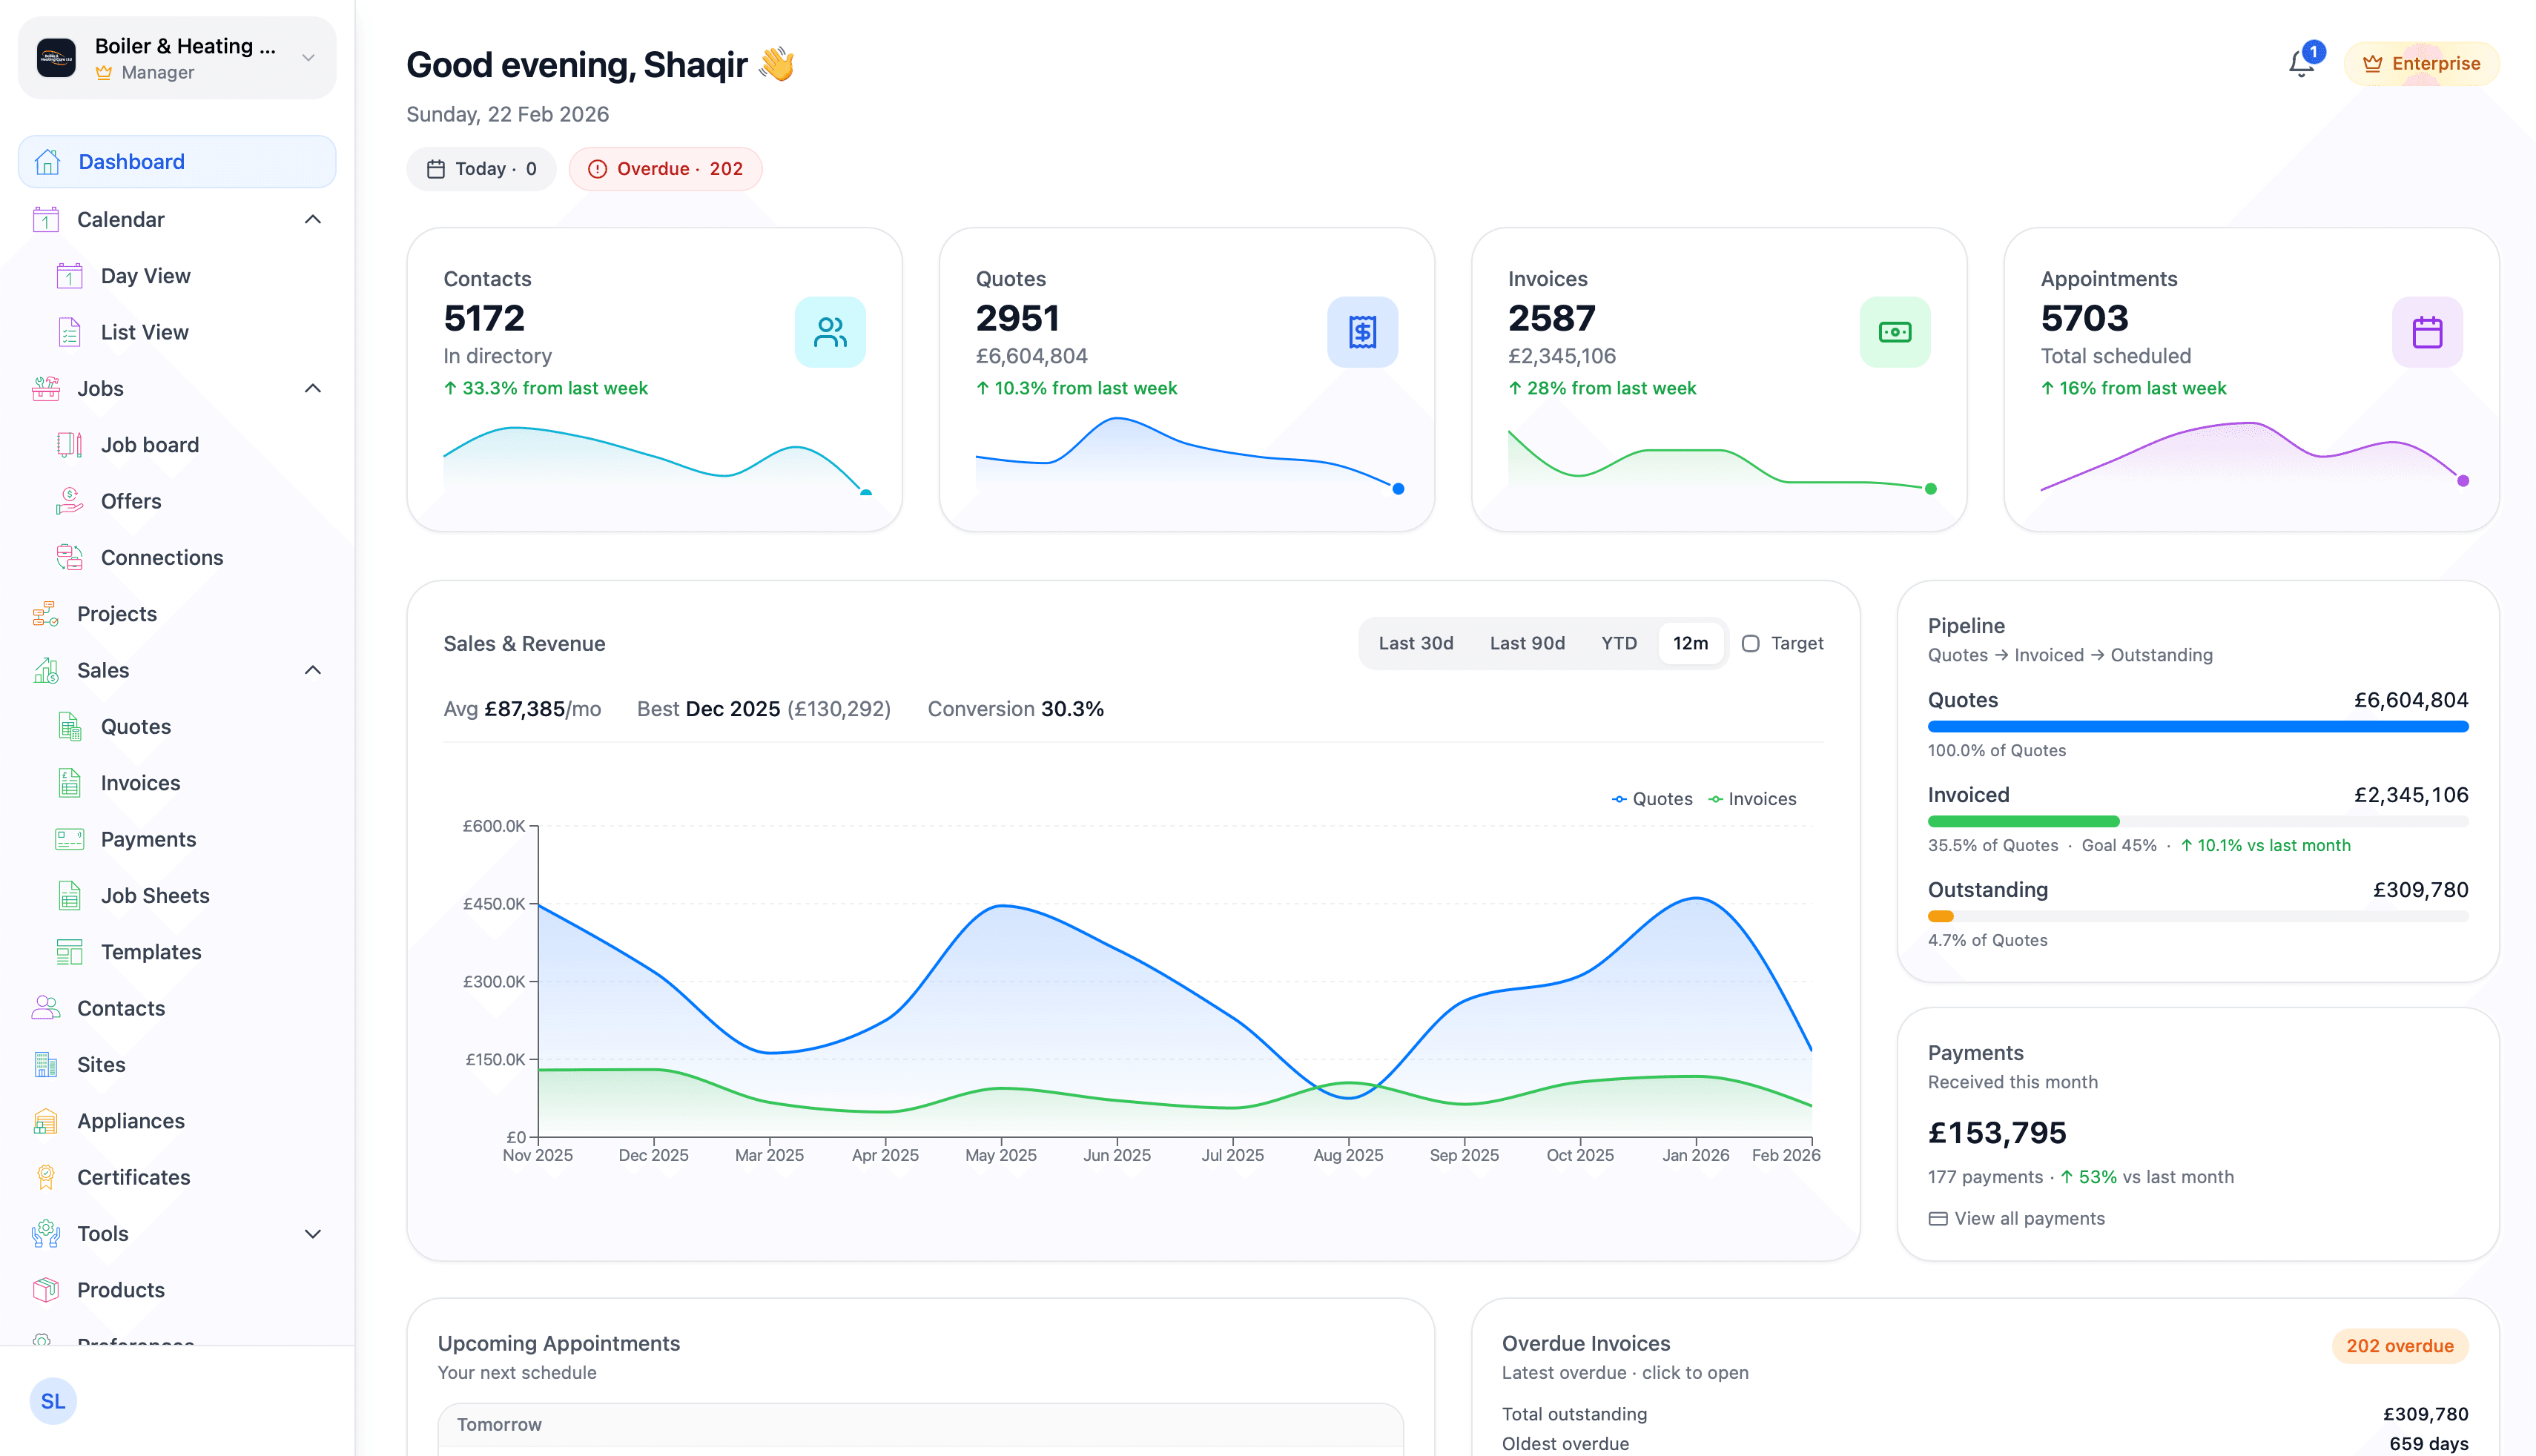Open the Overdue 202 alert pill
The height and width of the screenshot is (1456, 2536).
665,168
